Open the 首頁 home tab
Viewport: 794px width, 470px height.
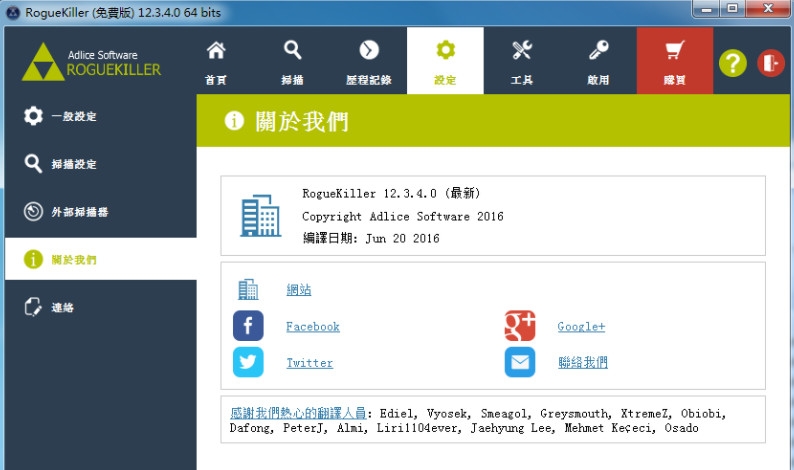[216, 61]
